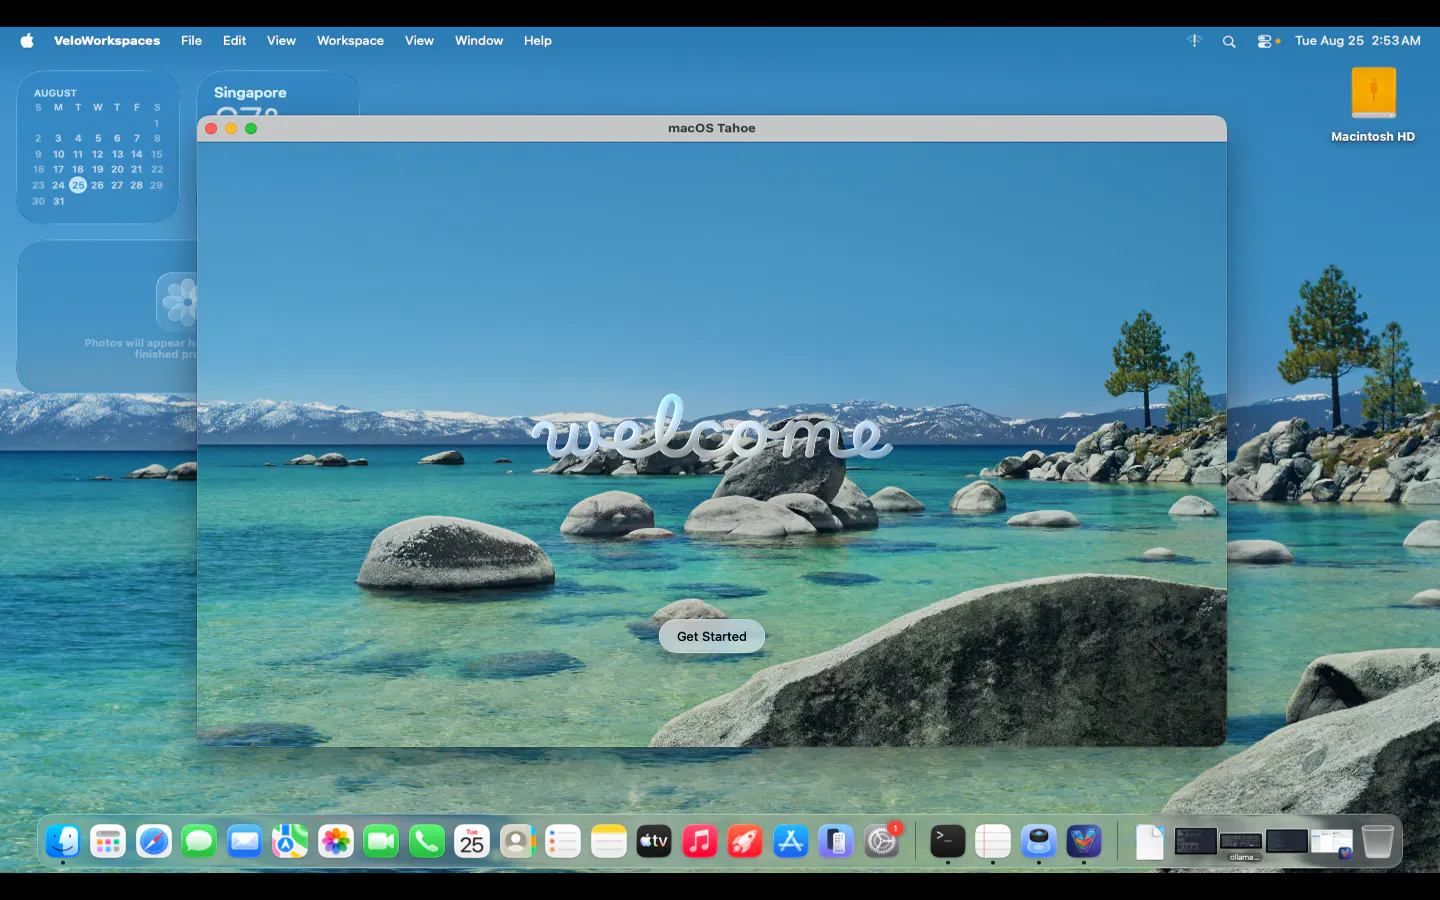1440x900 pixels.
Task: Launch Safari from the Dock
Action: tap(154, 841)
